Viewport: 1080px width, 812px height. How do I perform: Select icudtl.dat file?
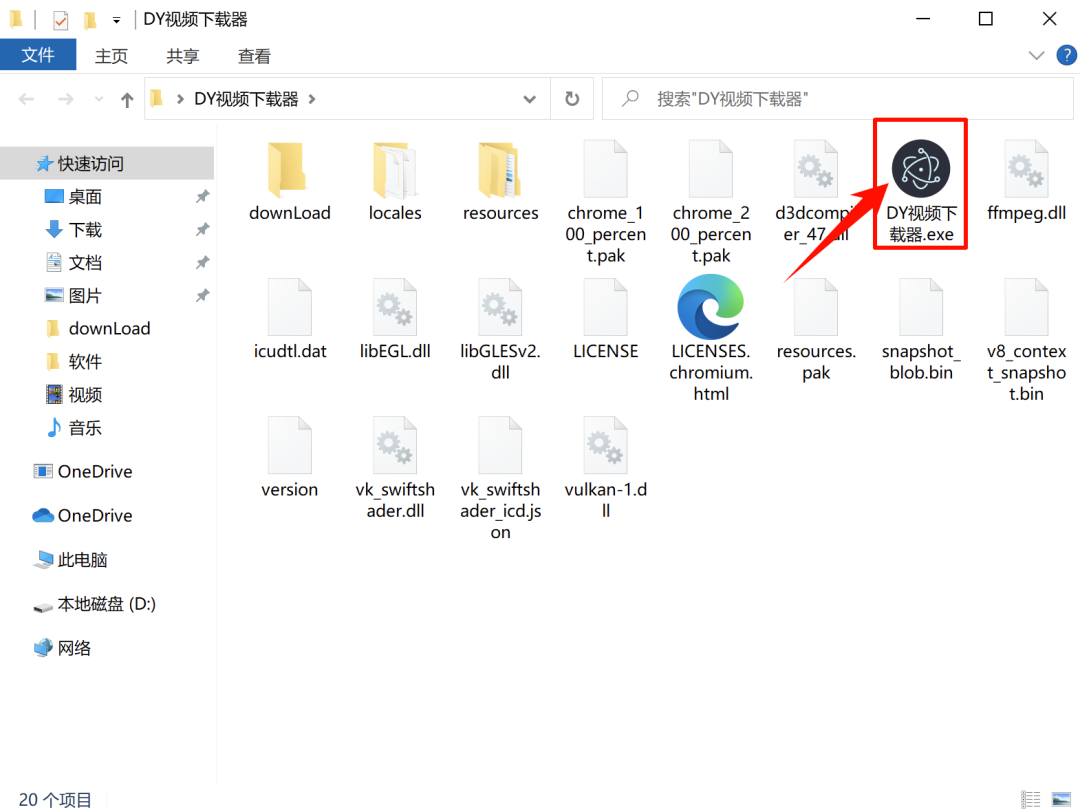pos(289,320)
